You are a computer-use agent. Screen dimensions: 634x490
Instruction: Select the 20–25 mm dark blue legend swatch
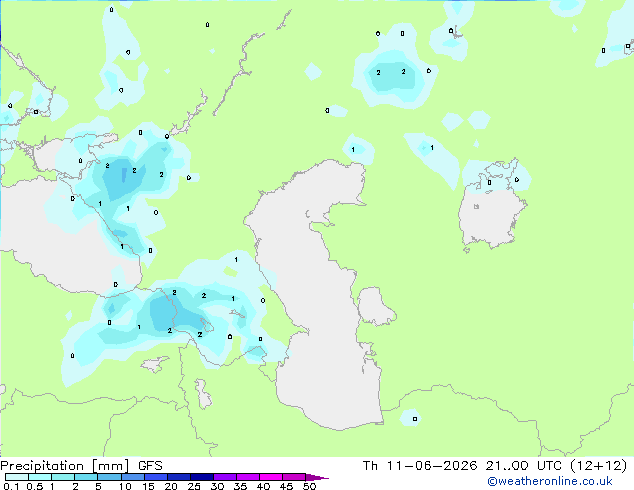(x=179, y=477)
